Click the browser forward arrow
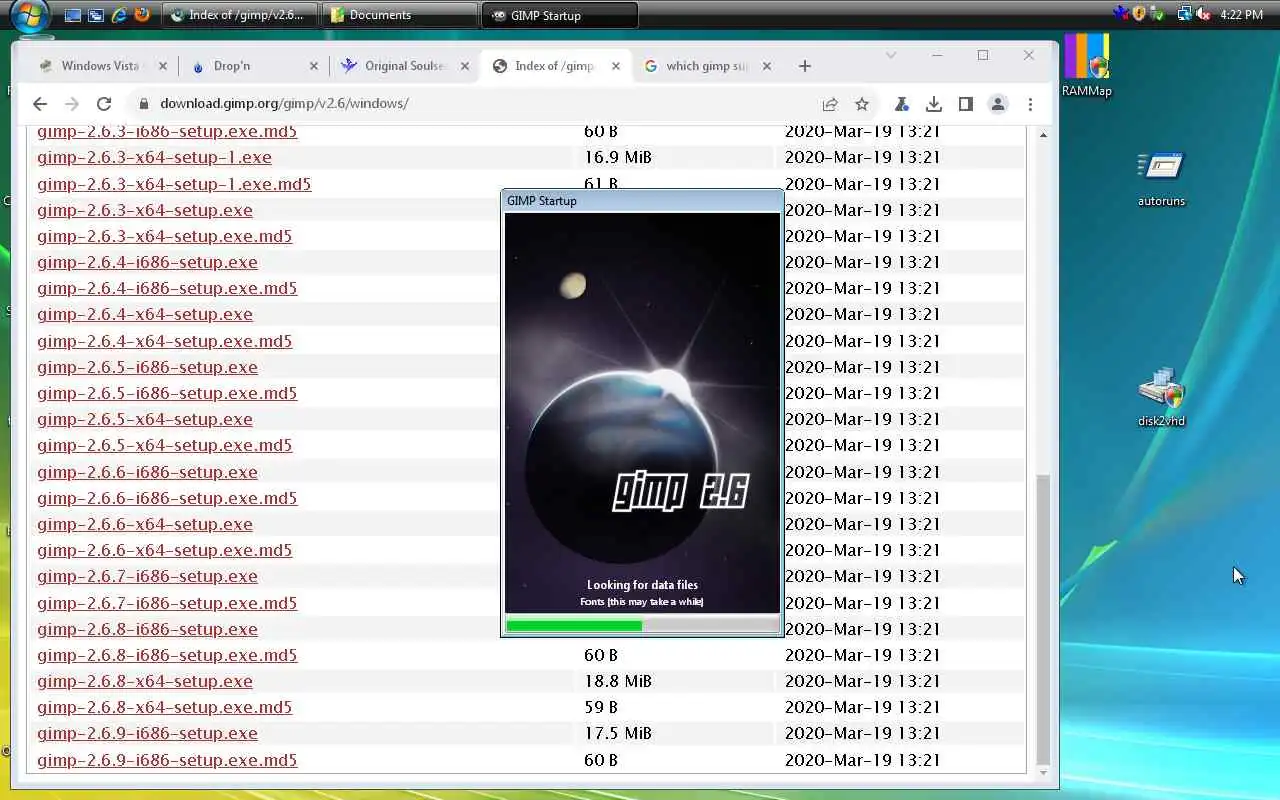 (72, 104)
